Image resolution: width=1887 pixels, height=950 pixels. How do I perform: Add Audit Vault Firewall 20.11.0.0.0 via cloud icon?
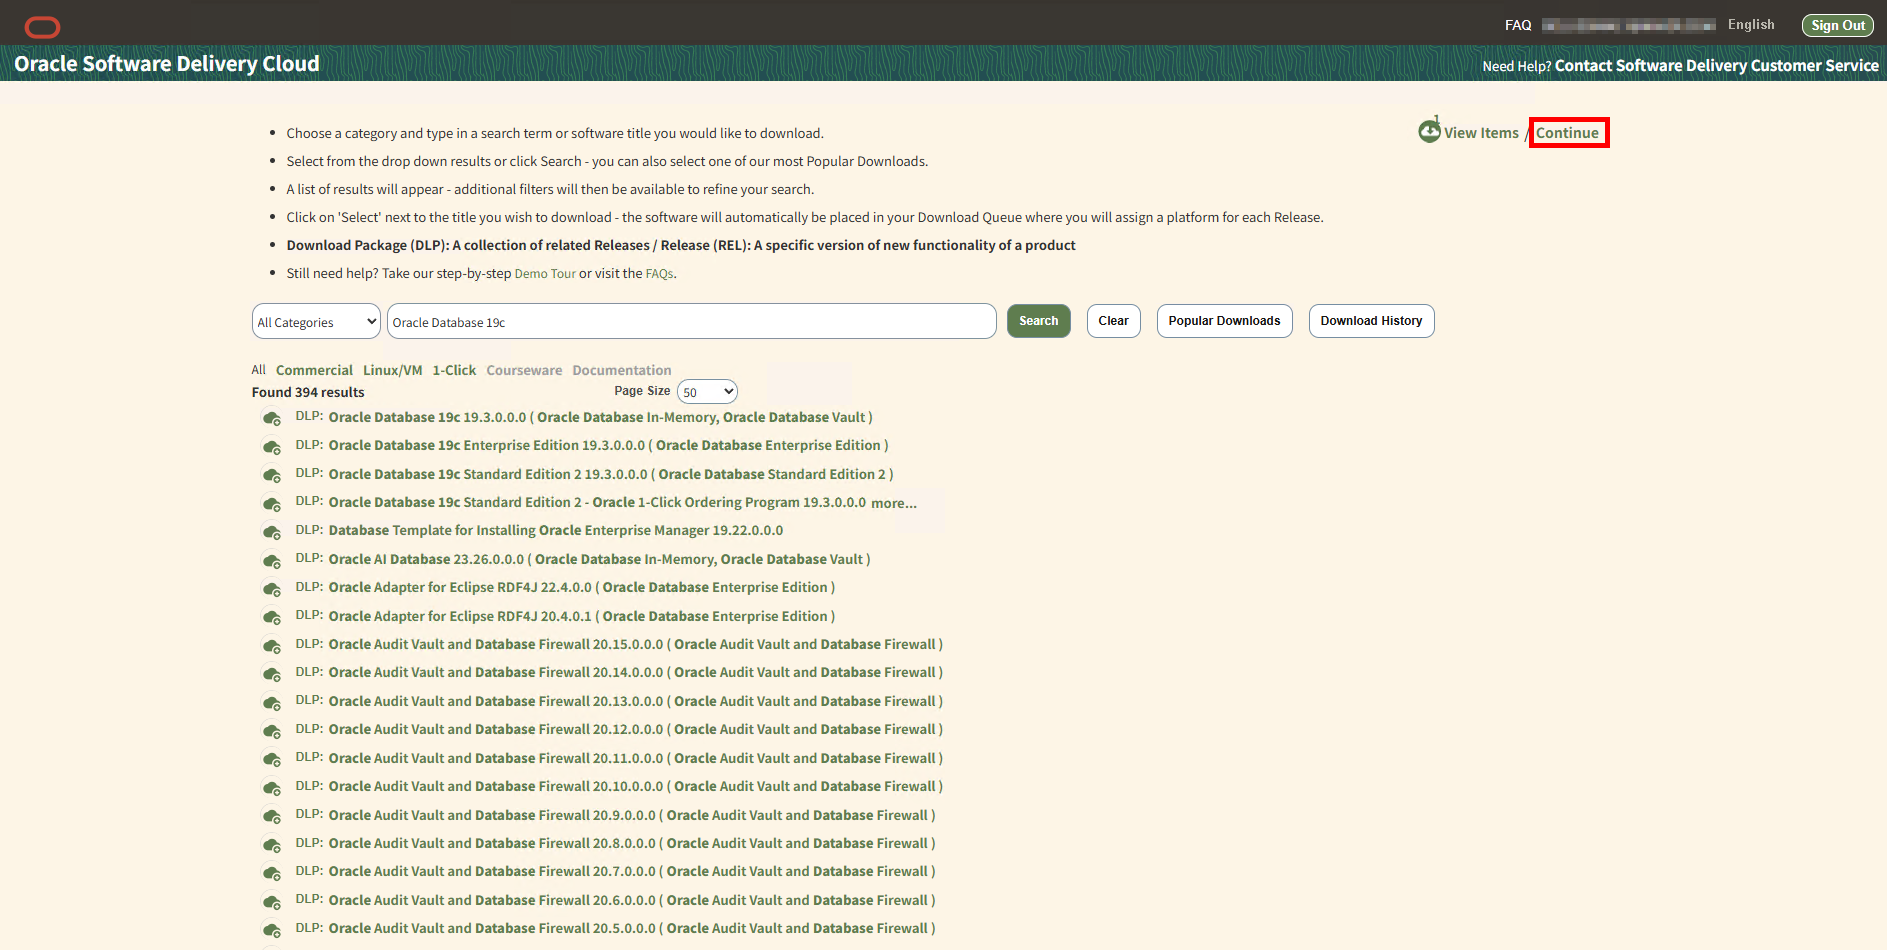[271, 759]
